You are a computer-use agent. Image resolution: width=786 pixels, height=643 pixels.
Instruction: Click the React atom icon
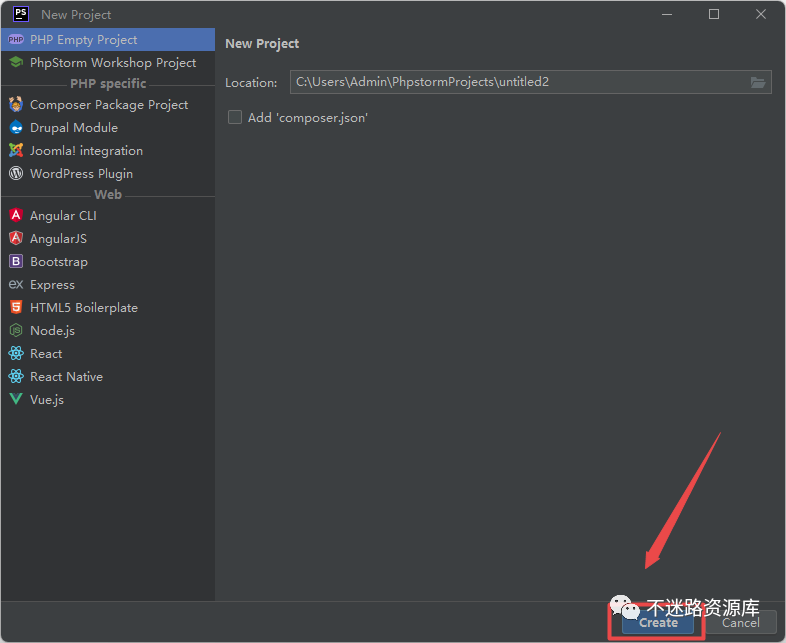[16, 353]
